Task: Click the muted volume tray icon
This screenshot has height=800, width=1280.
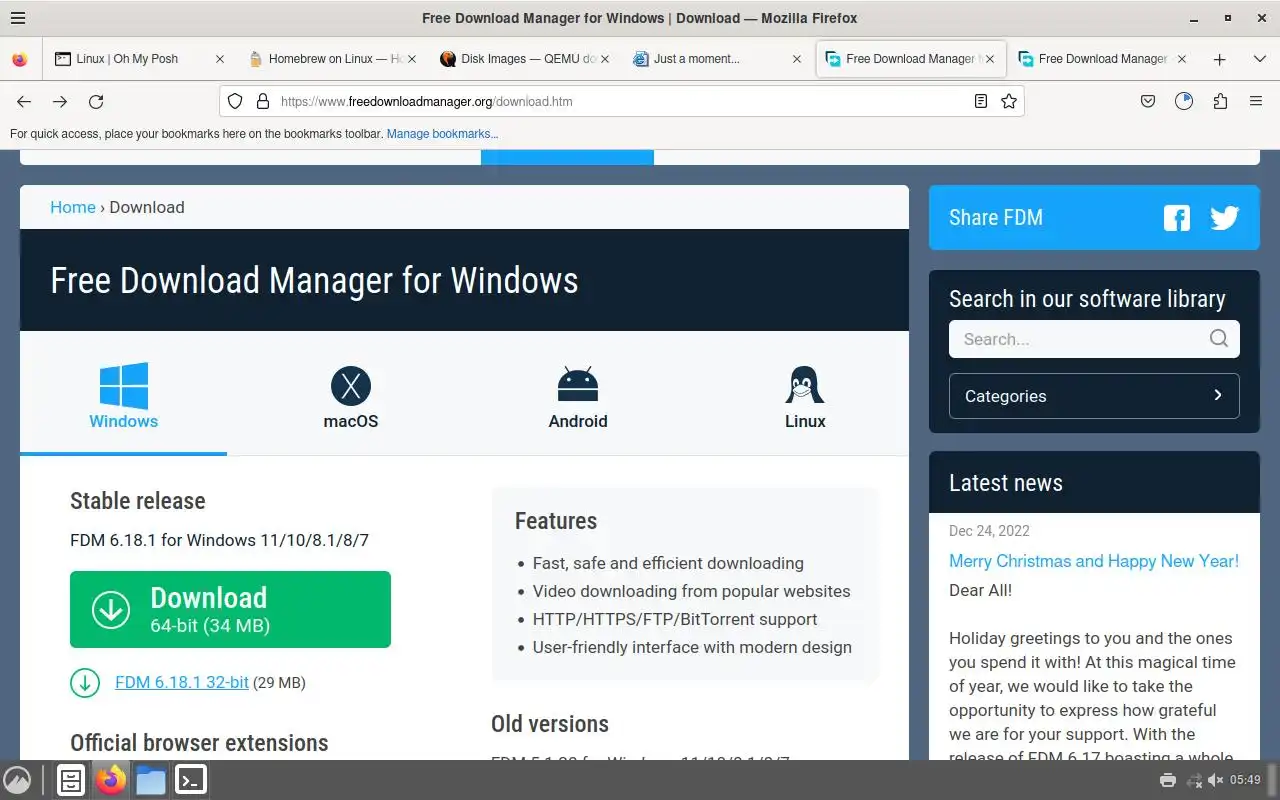Action: coord(1216,780)
